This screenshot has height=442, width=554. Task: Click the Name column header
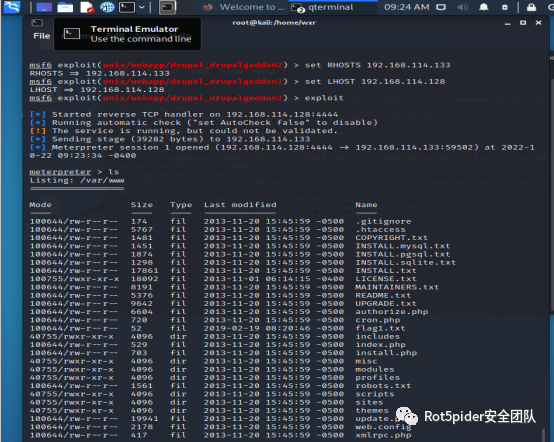(x=366, y=205)
